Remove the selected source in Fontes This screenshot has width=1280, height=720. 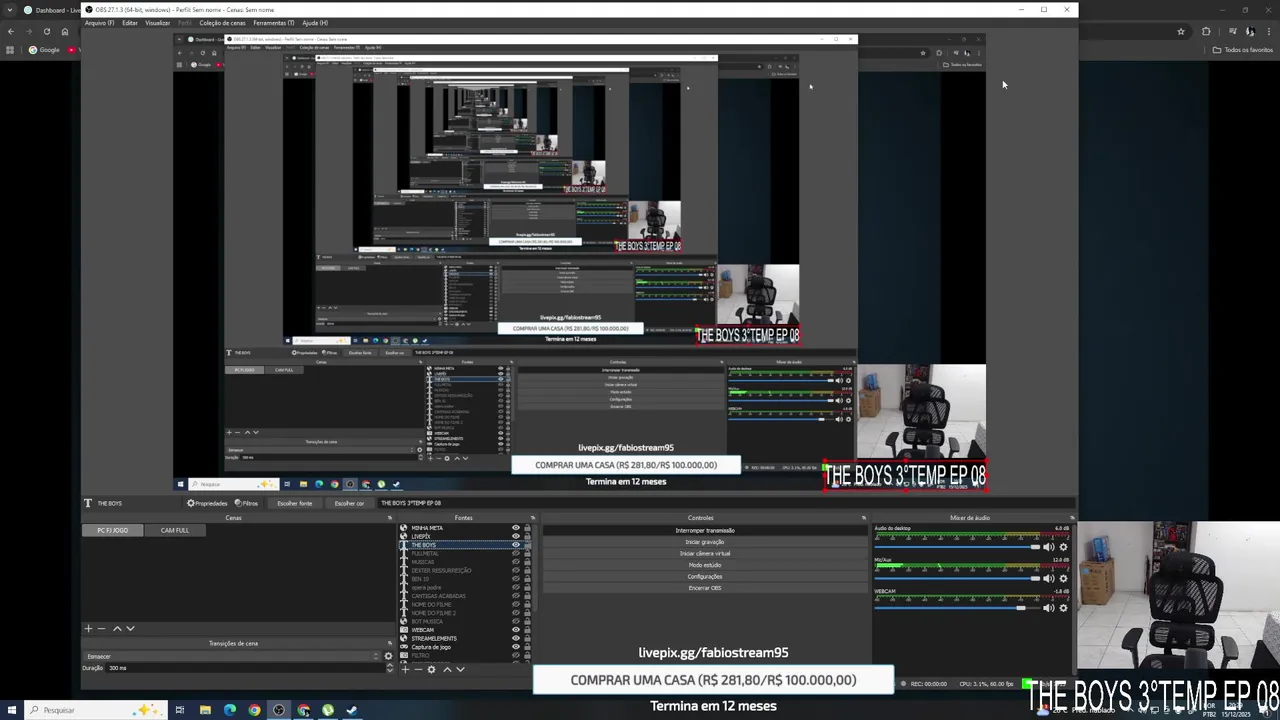coord(417,669)
